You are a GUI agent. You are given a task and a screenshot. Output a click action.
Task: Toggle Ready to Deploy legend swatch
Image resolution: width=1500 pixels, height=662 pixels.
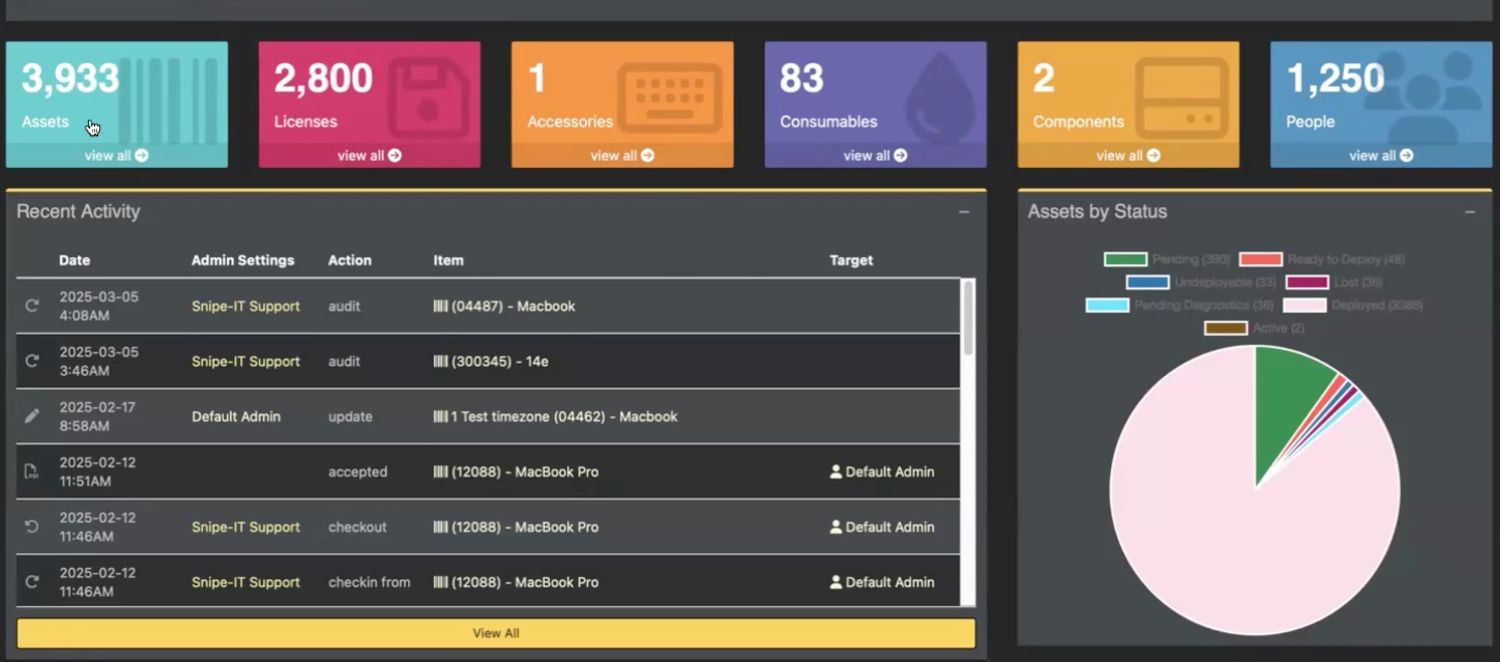pos(1260,259)
